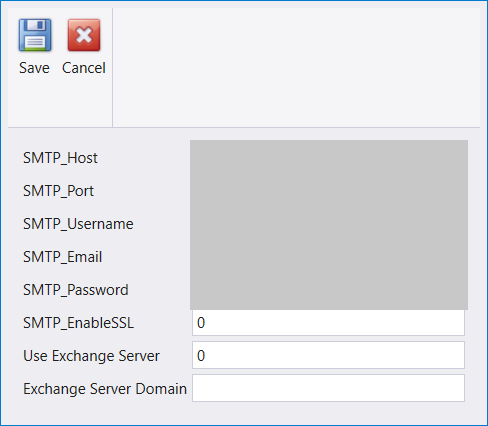Select the SMTP_Port label
The width and height of the screenshot is (488, 426).
[x=58, y=191]
